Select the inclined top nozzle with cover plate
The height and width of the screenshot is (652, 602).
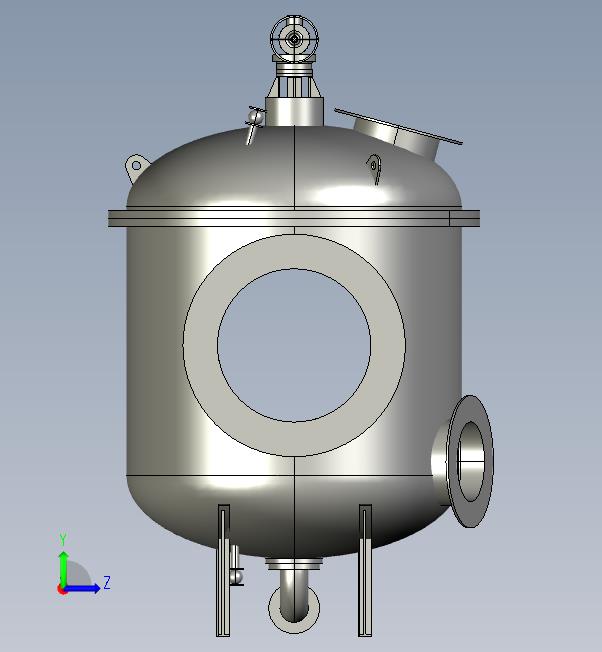click(399, 133)
